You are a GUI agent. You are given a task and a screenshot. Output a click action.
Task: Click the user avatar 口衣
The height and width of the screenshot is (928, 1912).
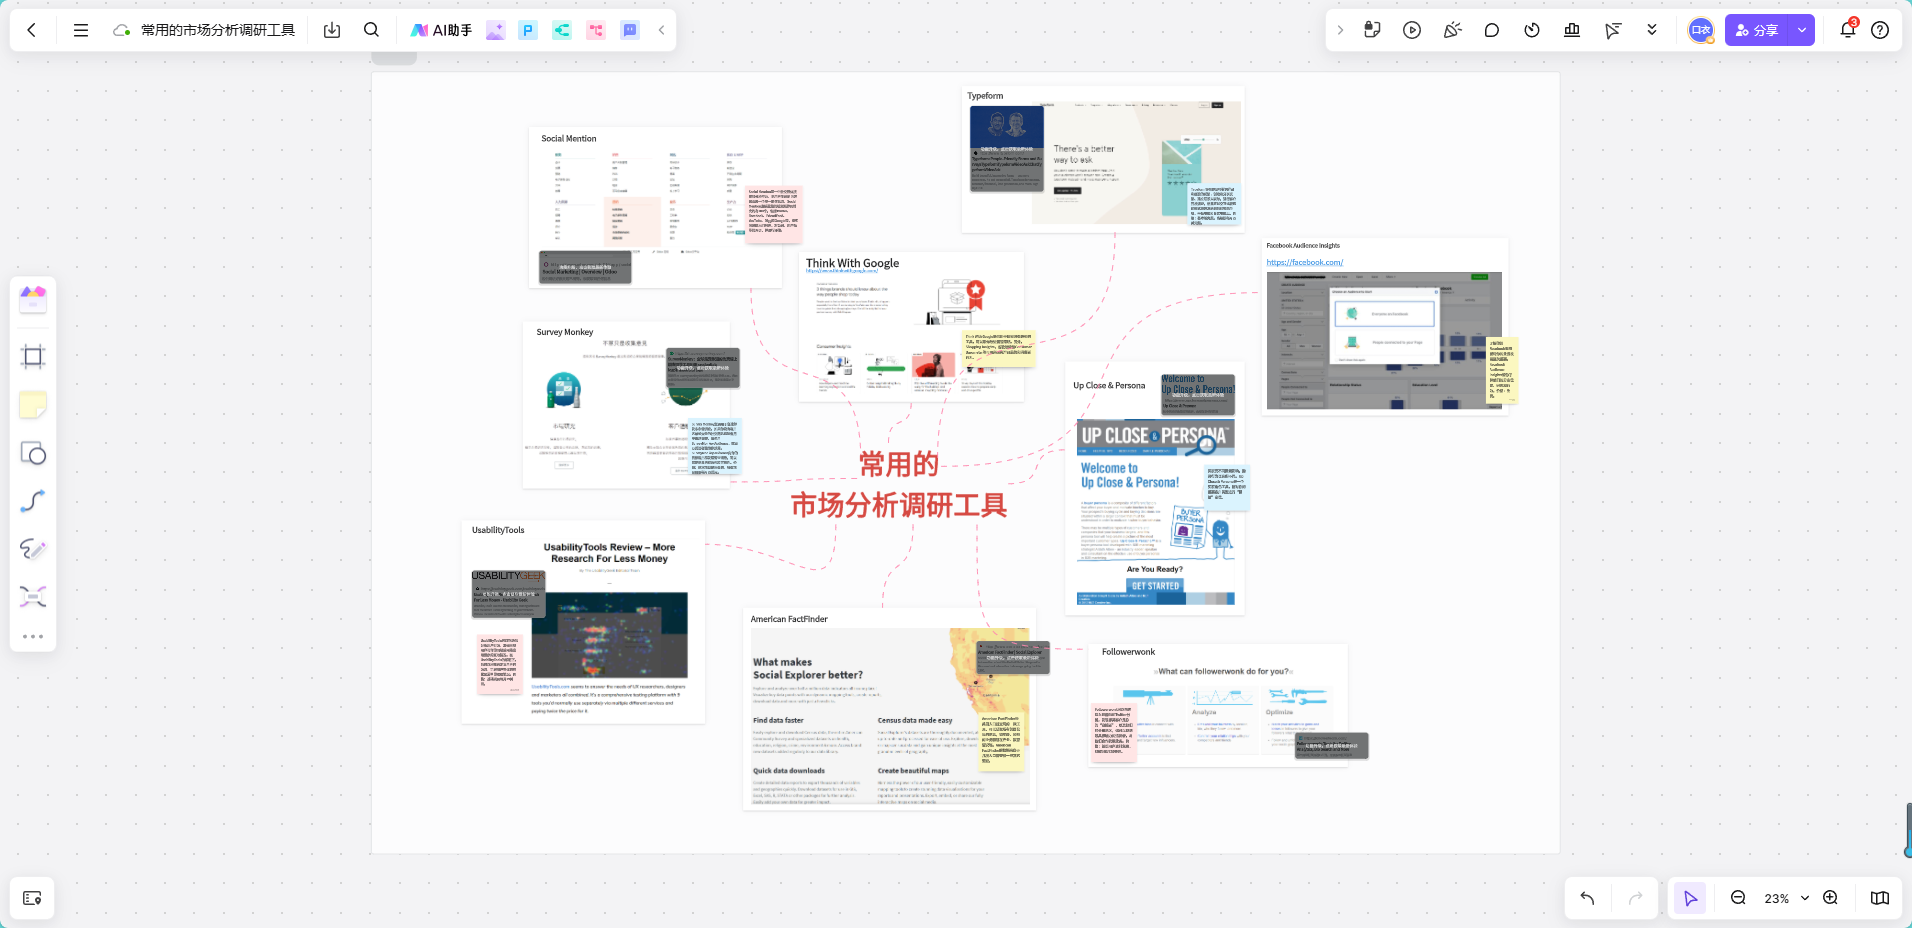click(x=1701, y=30)
